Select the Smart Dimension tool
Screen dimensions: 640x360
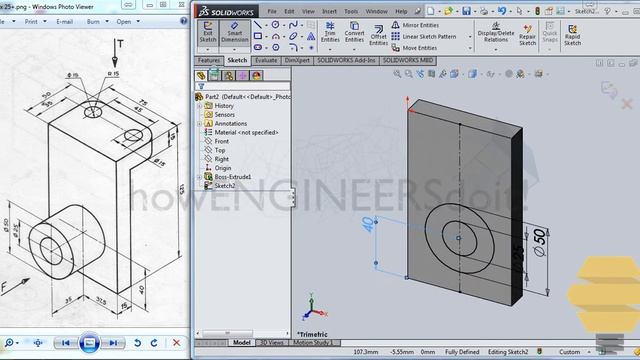234,32
